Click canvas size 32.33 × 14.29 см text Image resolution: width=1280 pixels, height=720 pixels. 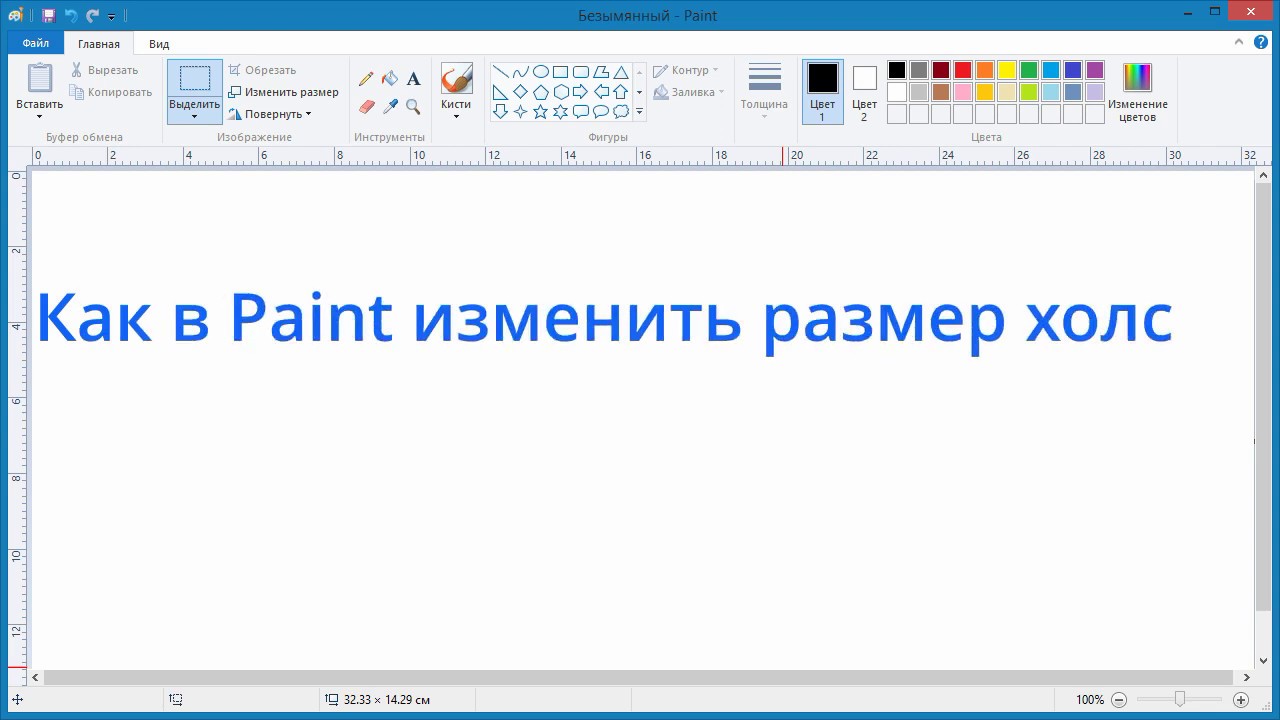coord(386,700)
